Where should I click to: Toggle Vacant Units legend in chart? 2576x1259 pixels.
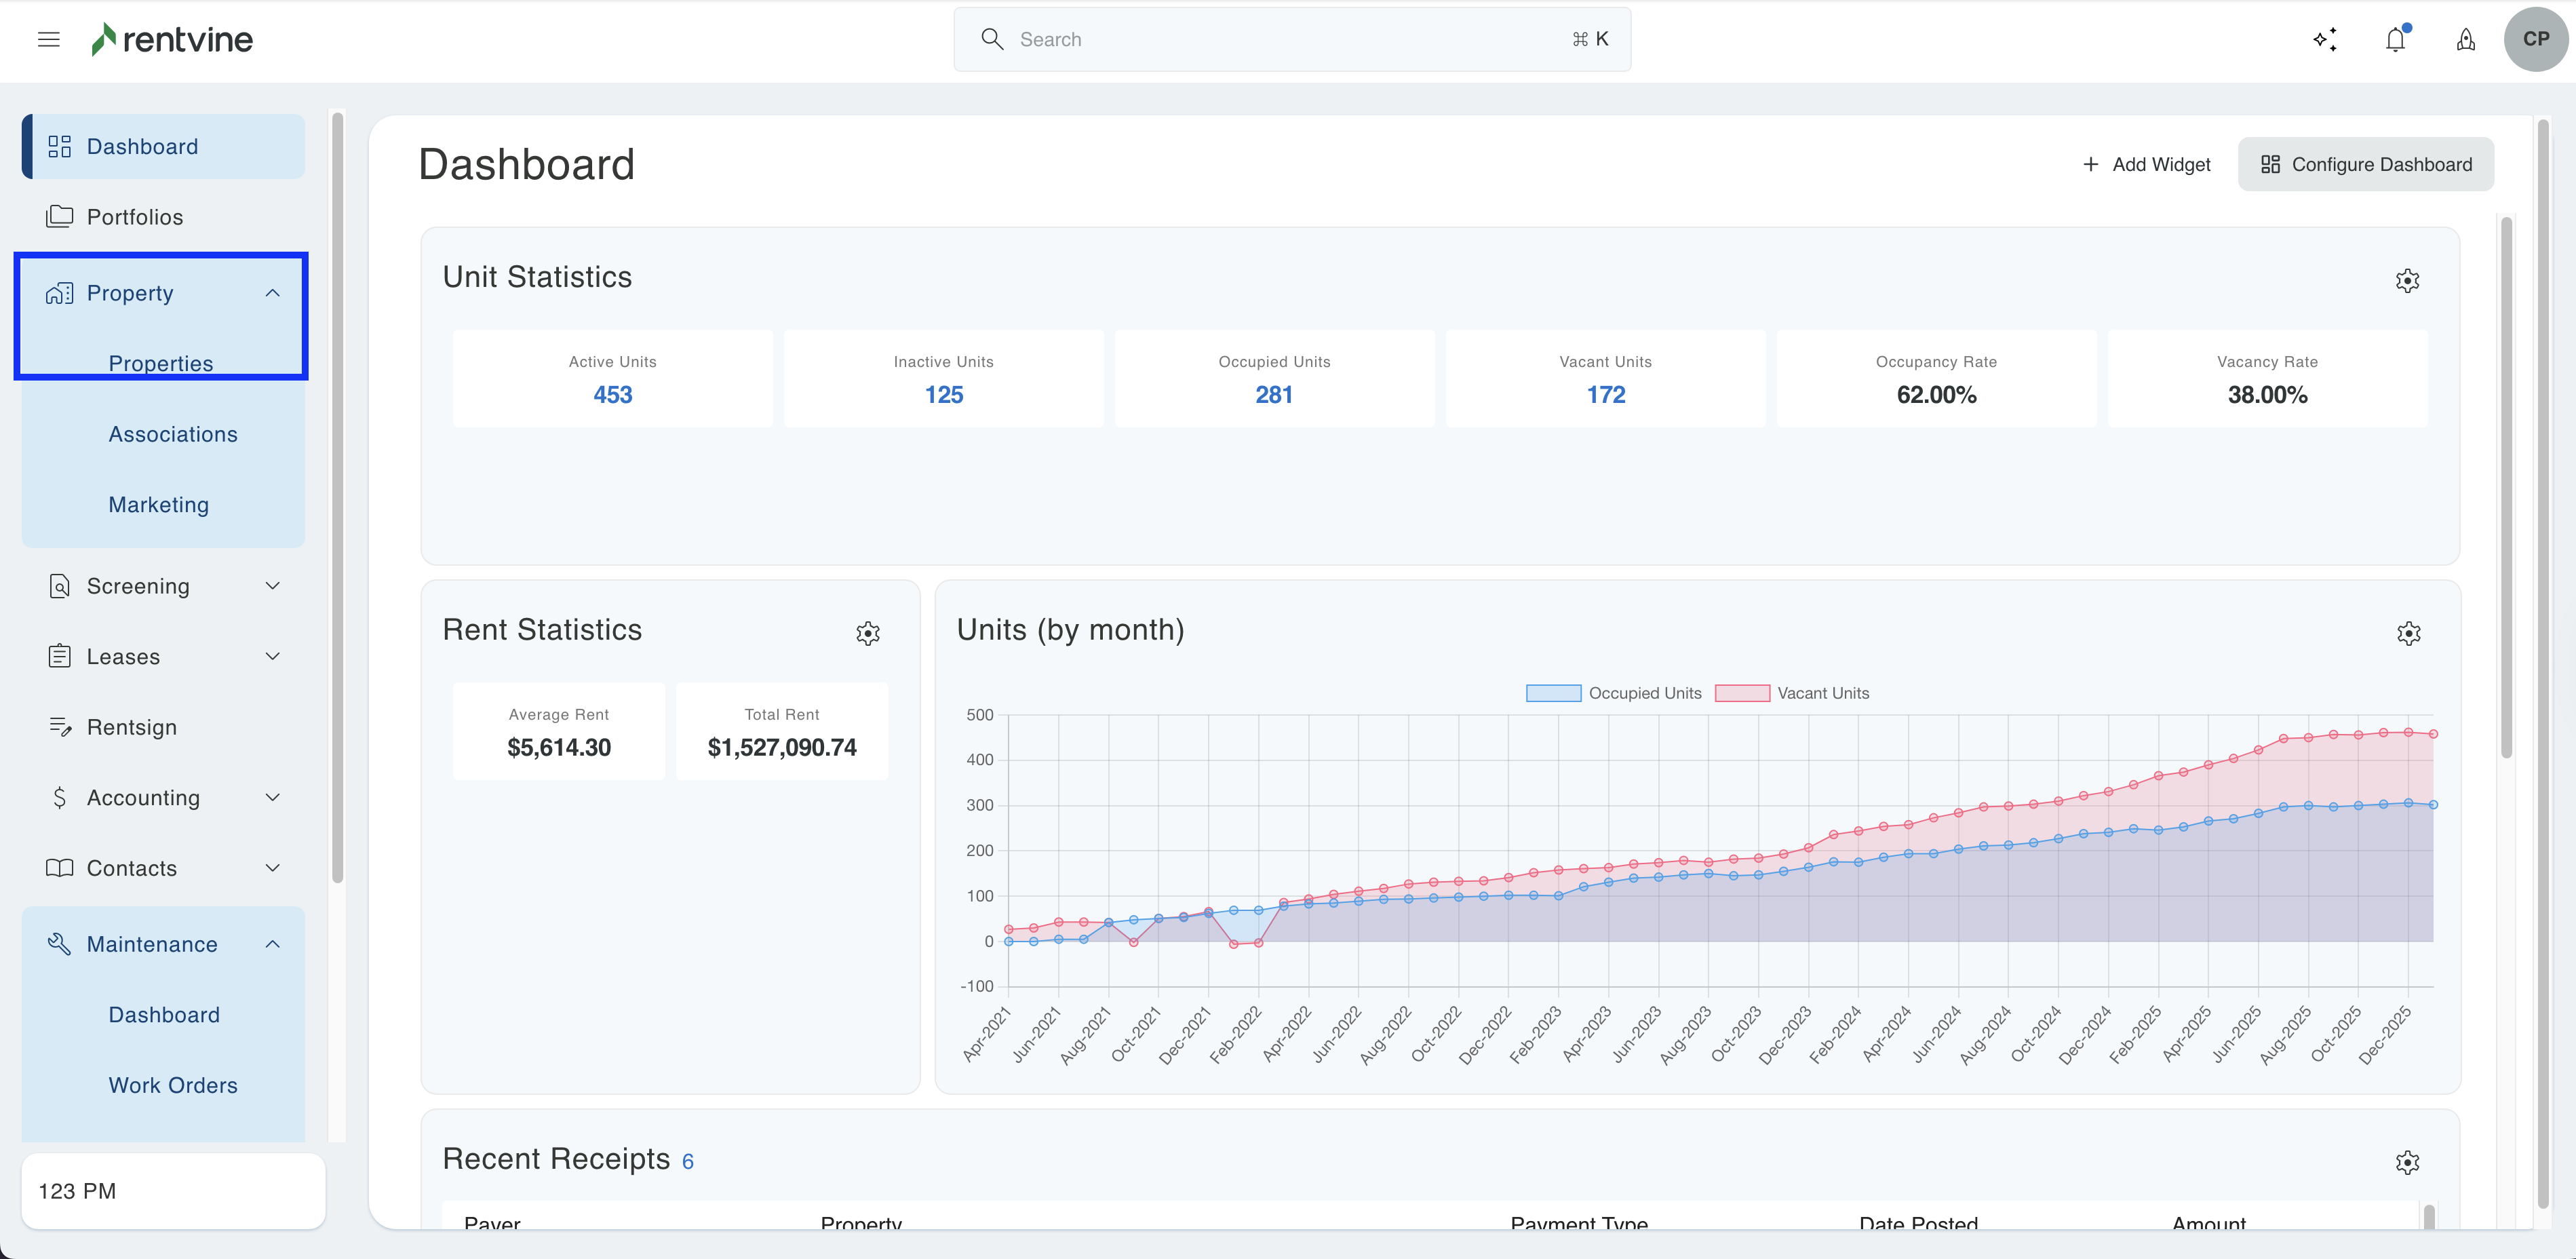pos(1791,693)
